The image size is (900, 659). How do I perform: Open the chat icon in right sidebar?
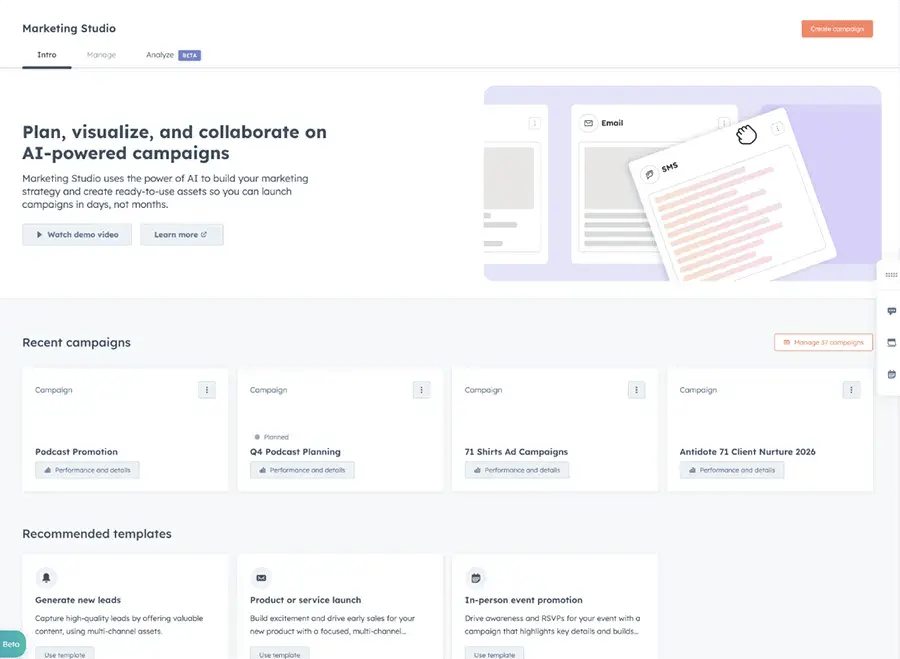tap(891, 311)
